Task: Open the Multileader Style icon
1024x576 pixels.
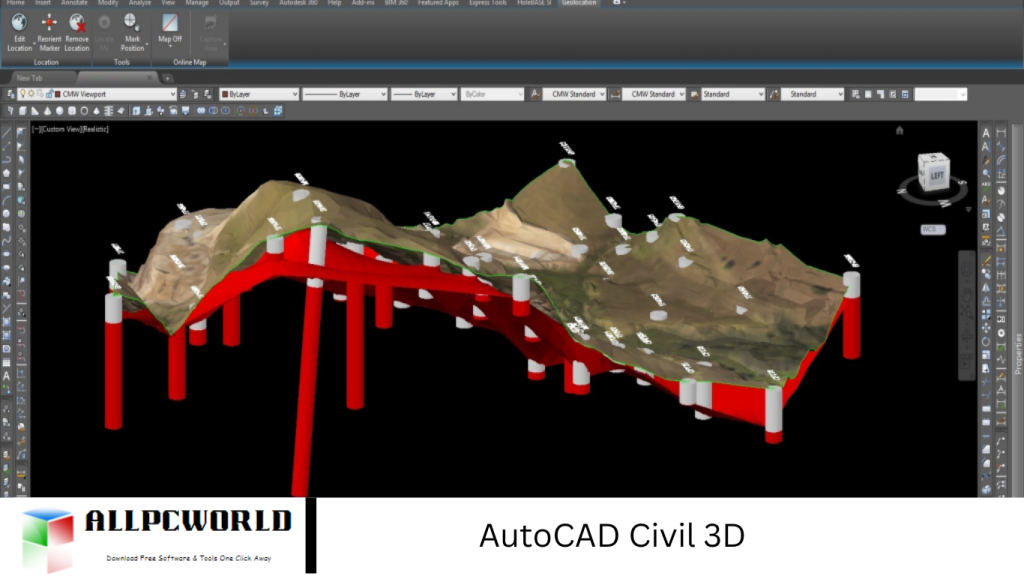Action: [775, 94]
